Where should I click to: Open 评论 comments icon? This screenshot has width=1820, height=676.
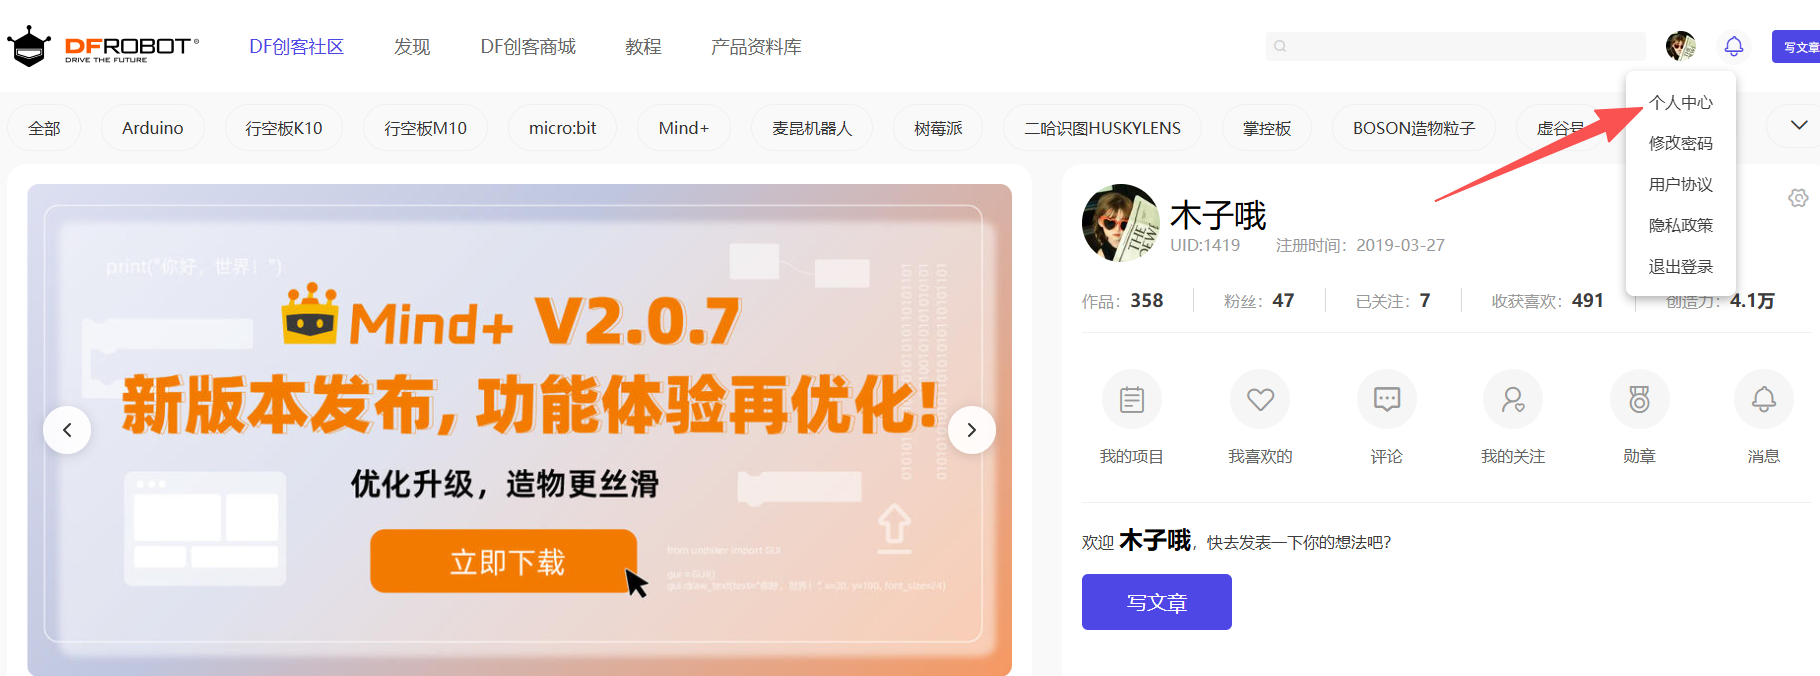pyautogui.click(x=1387, y=400)
